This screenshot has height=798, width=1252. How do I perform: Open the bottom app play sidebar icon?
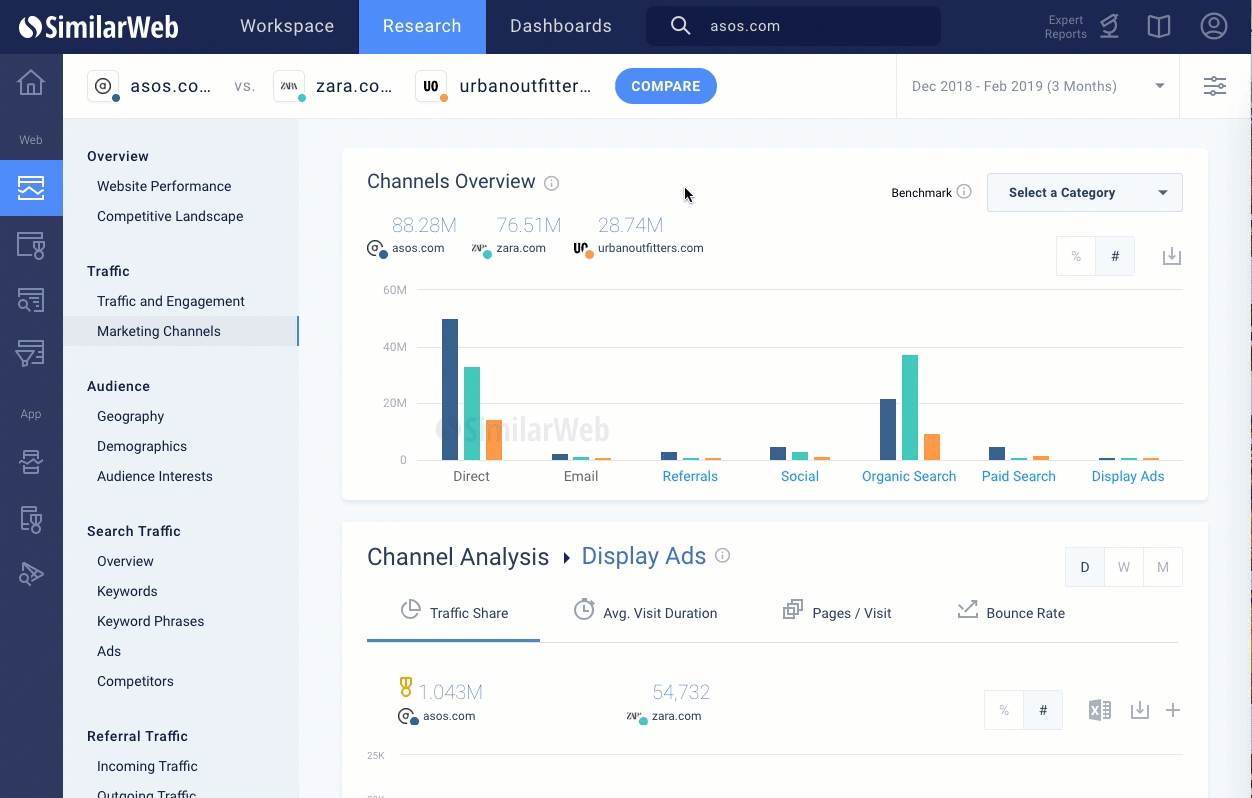coord(31,574)
